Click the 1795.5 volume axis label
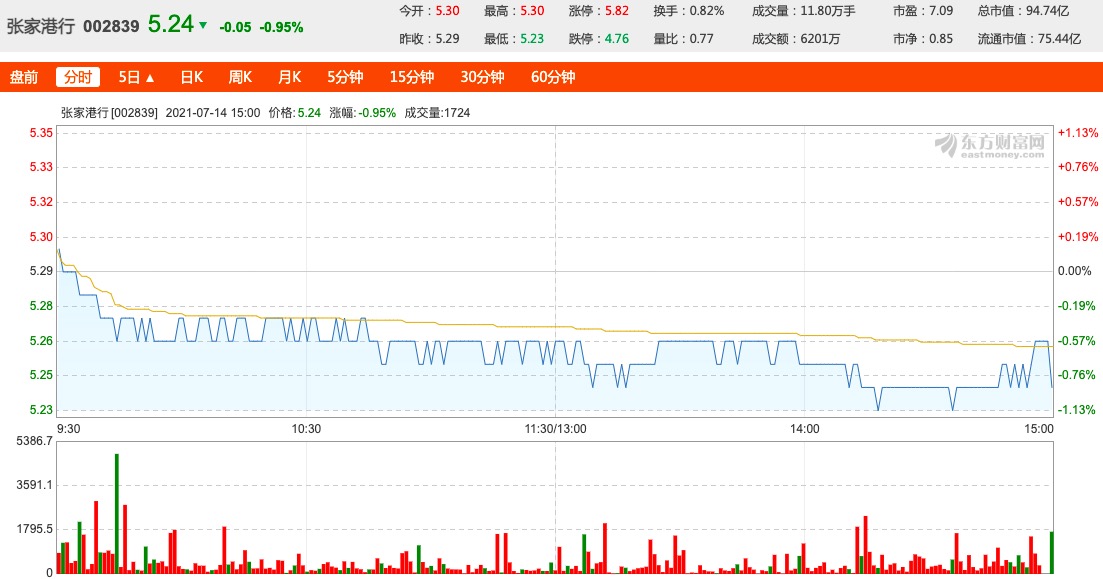The image size is (1103, 579). pos(34,529)
